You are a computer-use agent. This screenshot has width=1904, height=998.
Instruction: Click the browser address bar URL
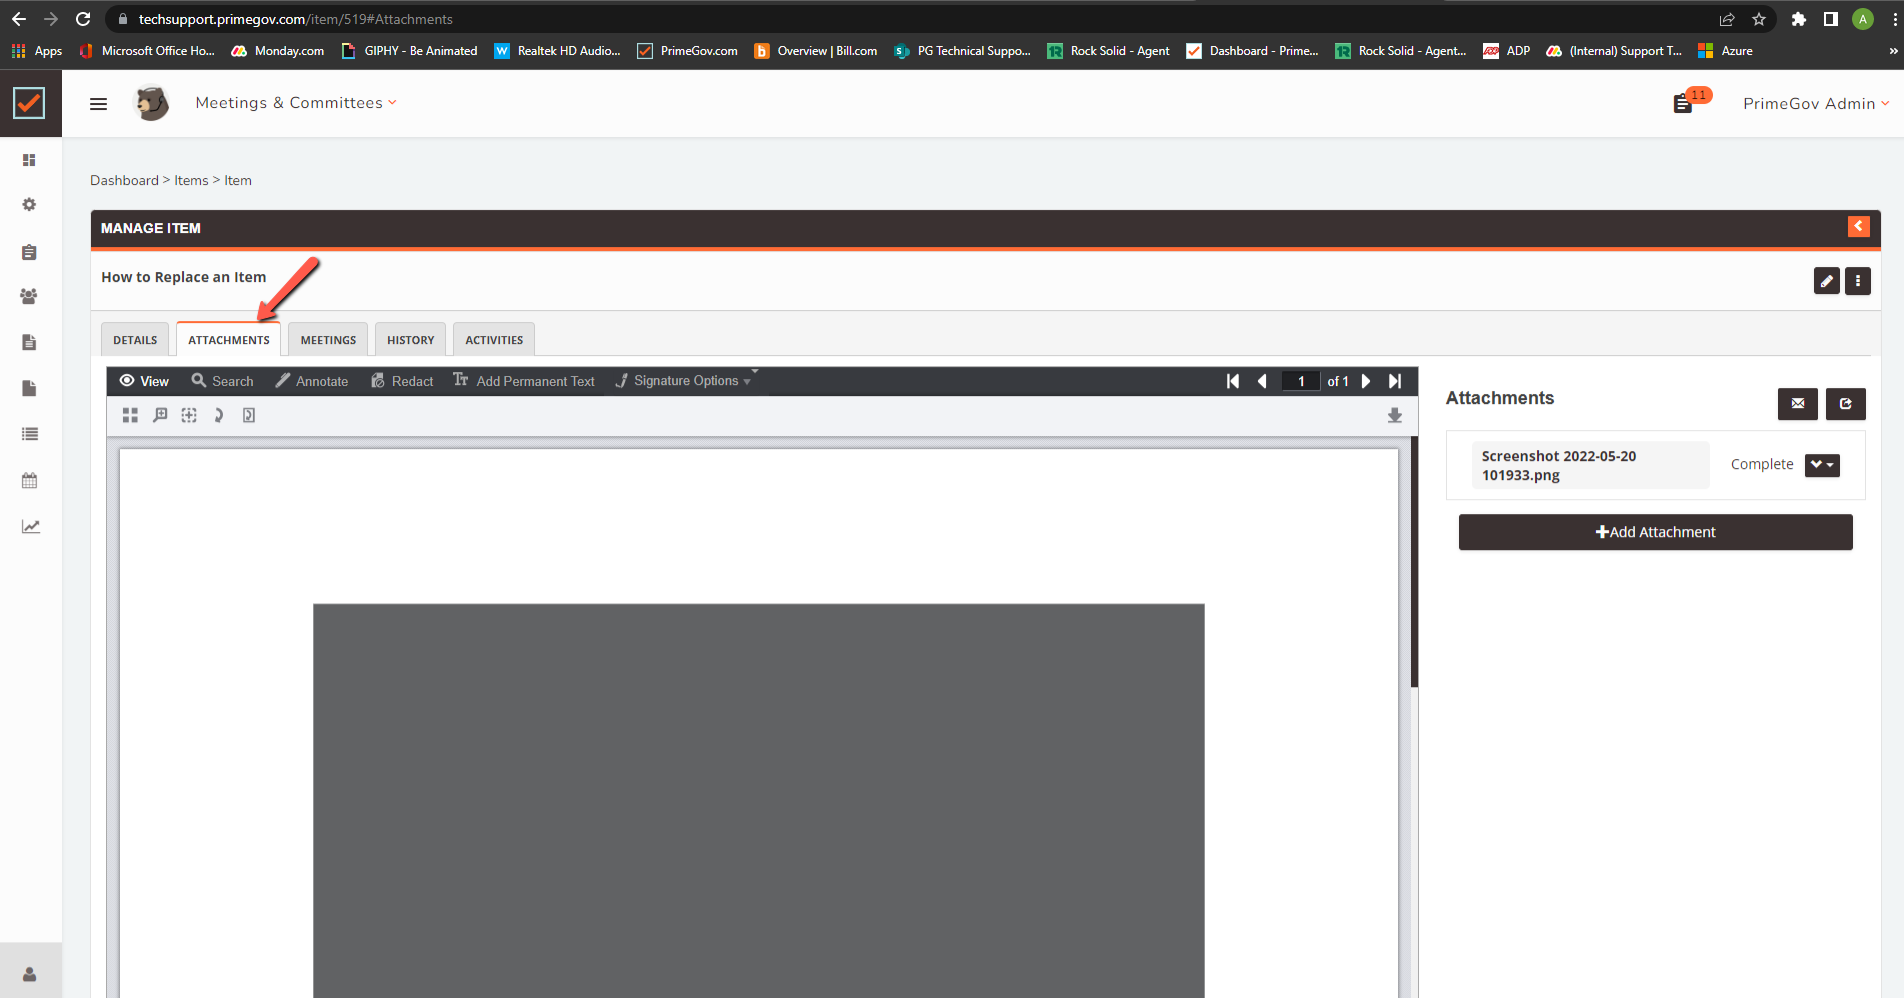(x=295, y=19)
